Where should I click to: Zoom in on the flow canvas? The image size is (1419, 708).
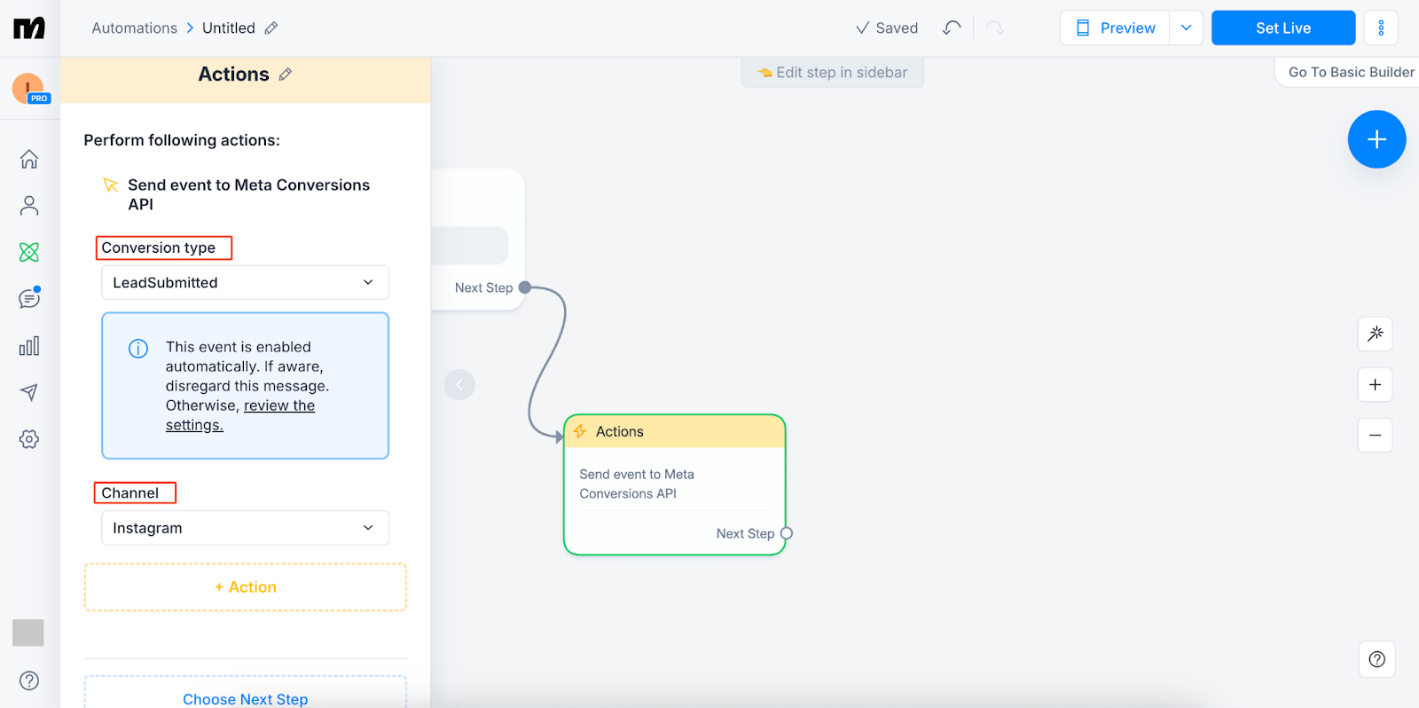click(x=1375, y=384)
